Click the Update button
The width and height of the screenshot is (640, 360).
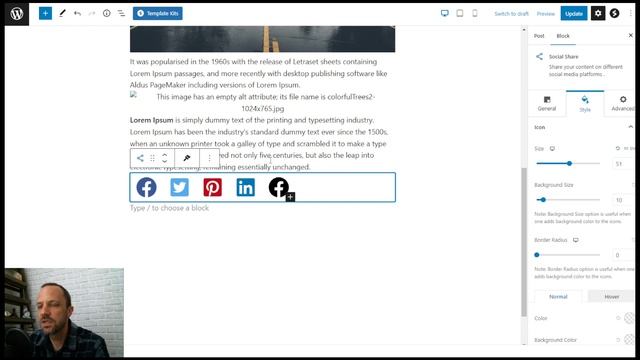click(573, 13)
